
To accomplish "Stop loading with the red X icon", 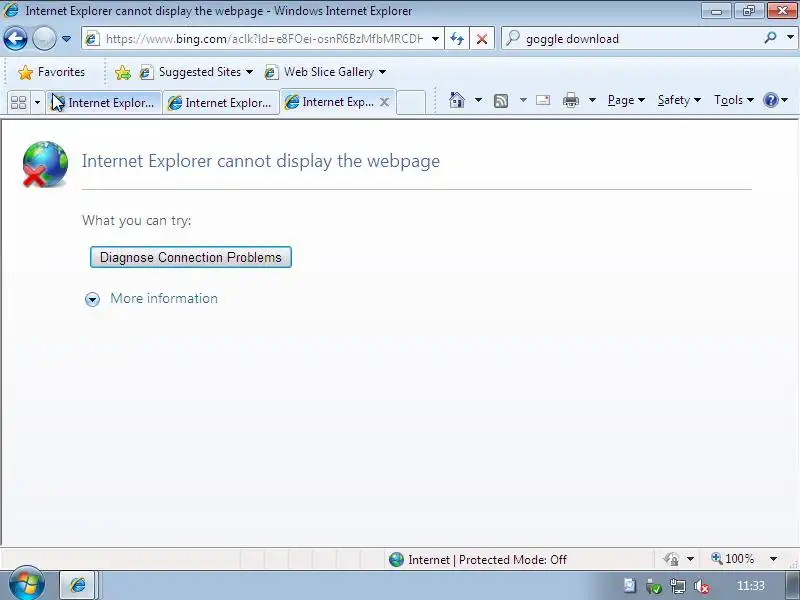I will 482,39.
